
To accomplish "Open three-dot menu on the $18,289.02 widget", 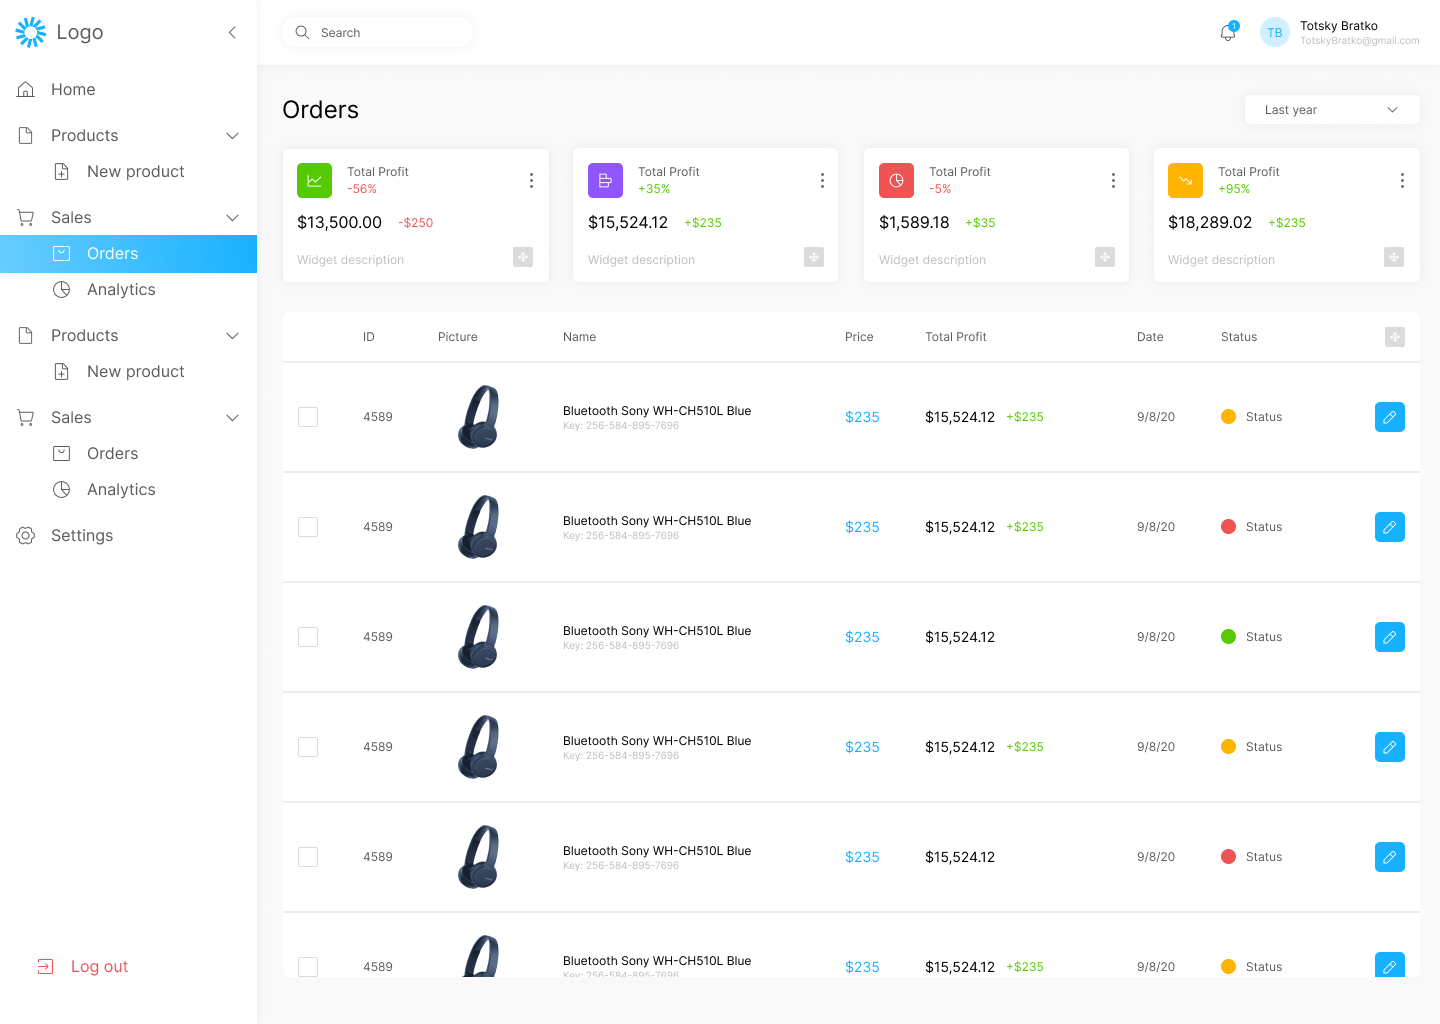I will click(x=1402, y=180).
